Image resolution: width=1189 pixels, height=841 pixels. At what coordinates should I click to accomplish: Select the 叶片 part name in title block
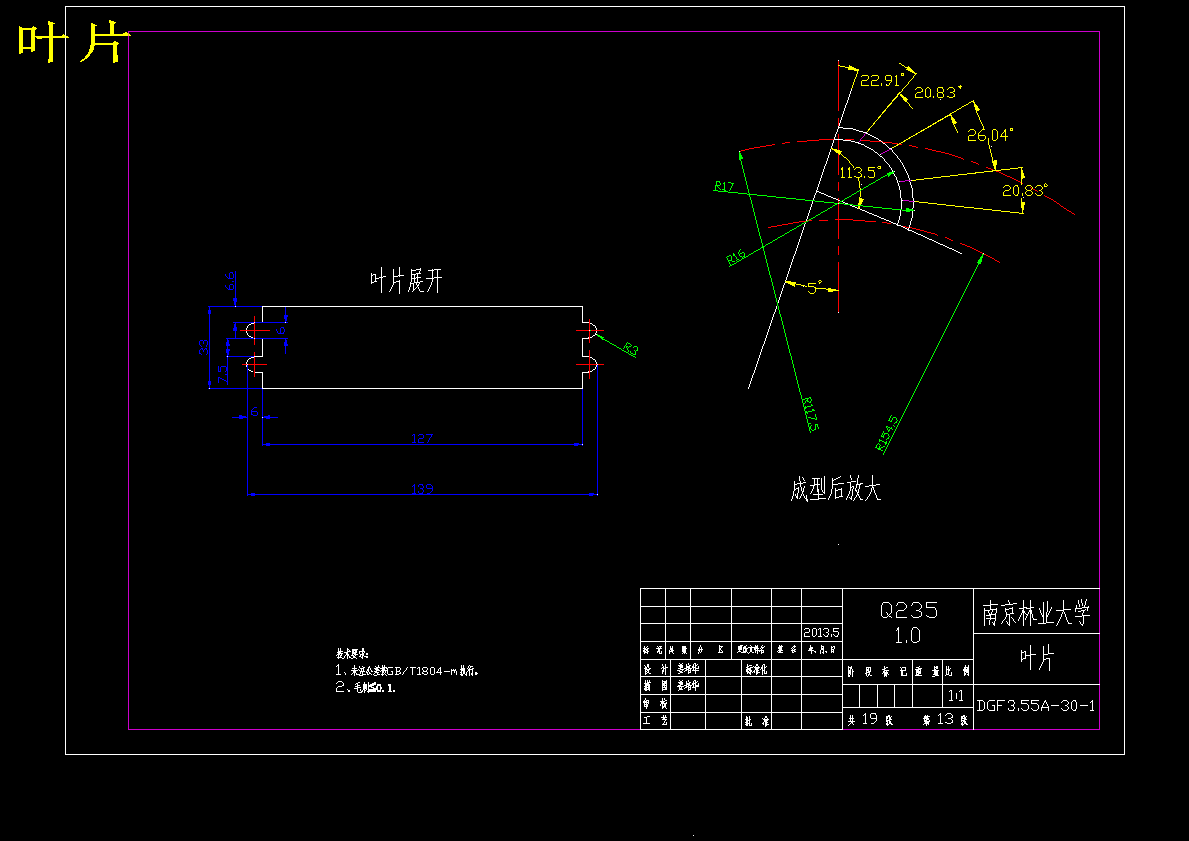point(1036,658)
